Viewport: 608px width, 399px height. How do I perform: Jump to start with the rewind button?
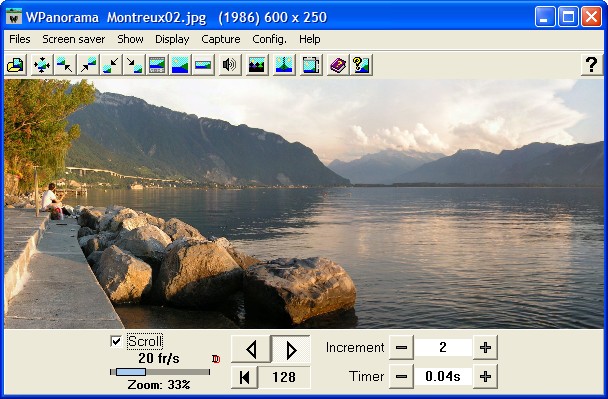[x=244, y=377]
